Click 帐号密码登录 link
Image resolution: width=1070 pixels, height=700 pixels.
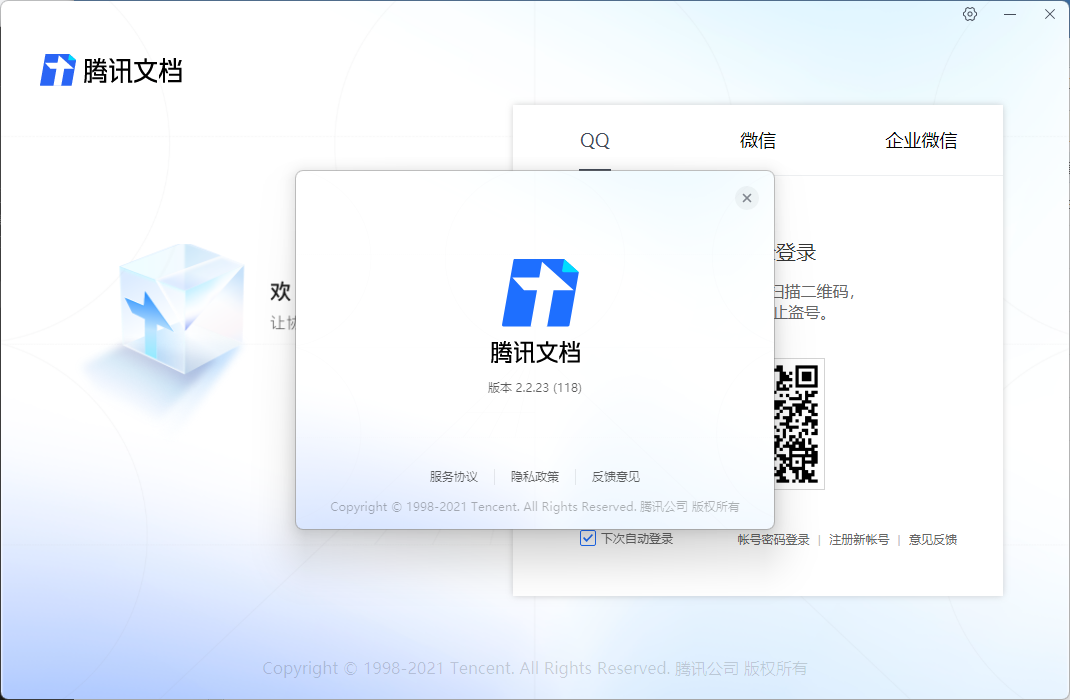(773, 540)
